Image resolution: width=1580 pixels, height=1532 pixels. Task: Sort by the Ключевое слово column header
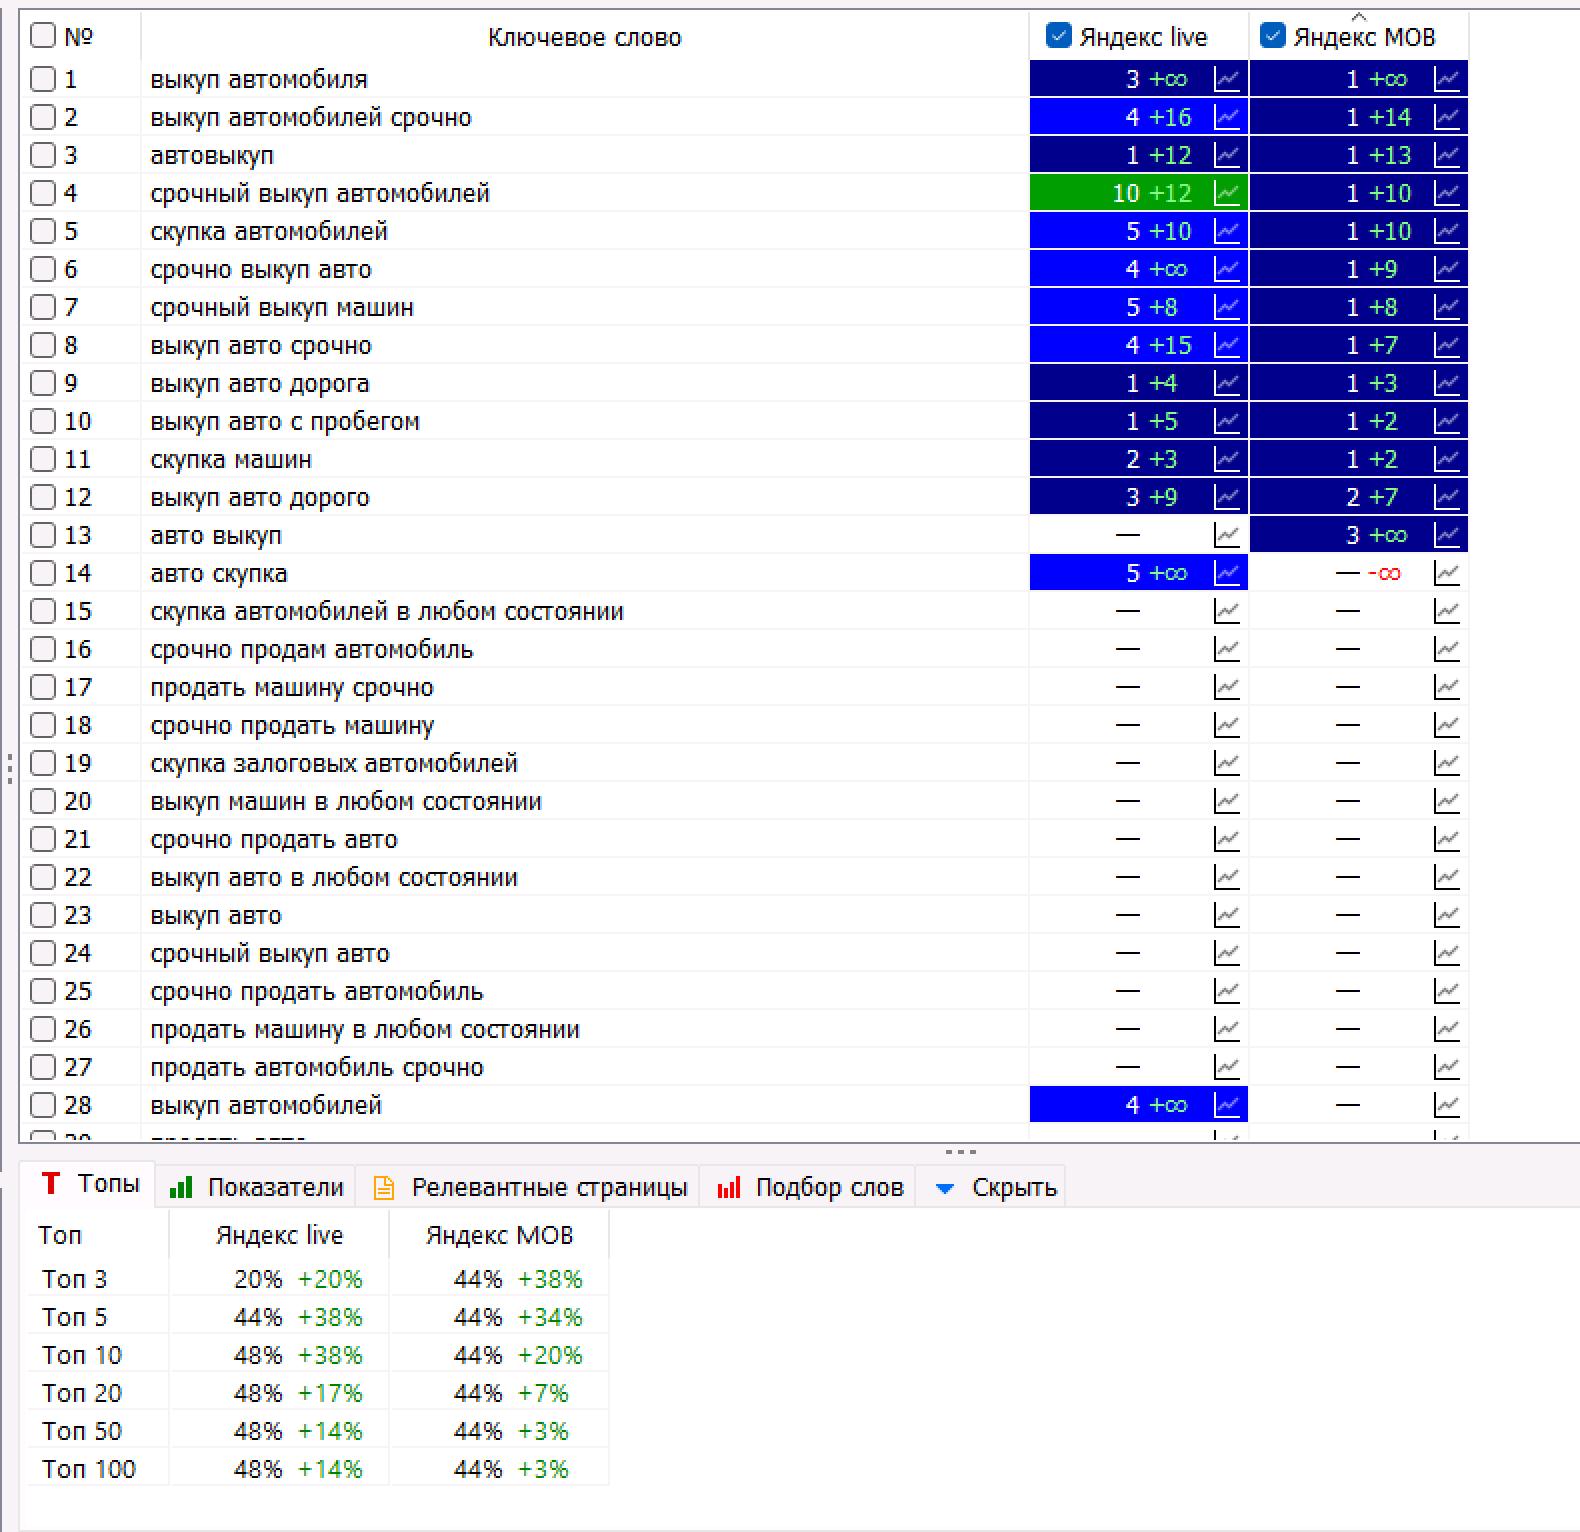(584, 38)
